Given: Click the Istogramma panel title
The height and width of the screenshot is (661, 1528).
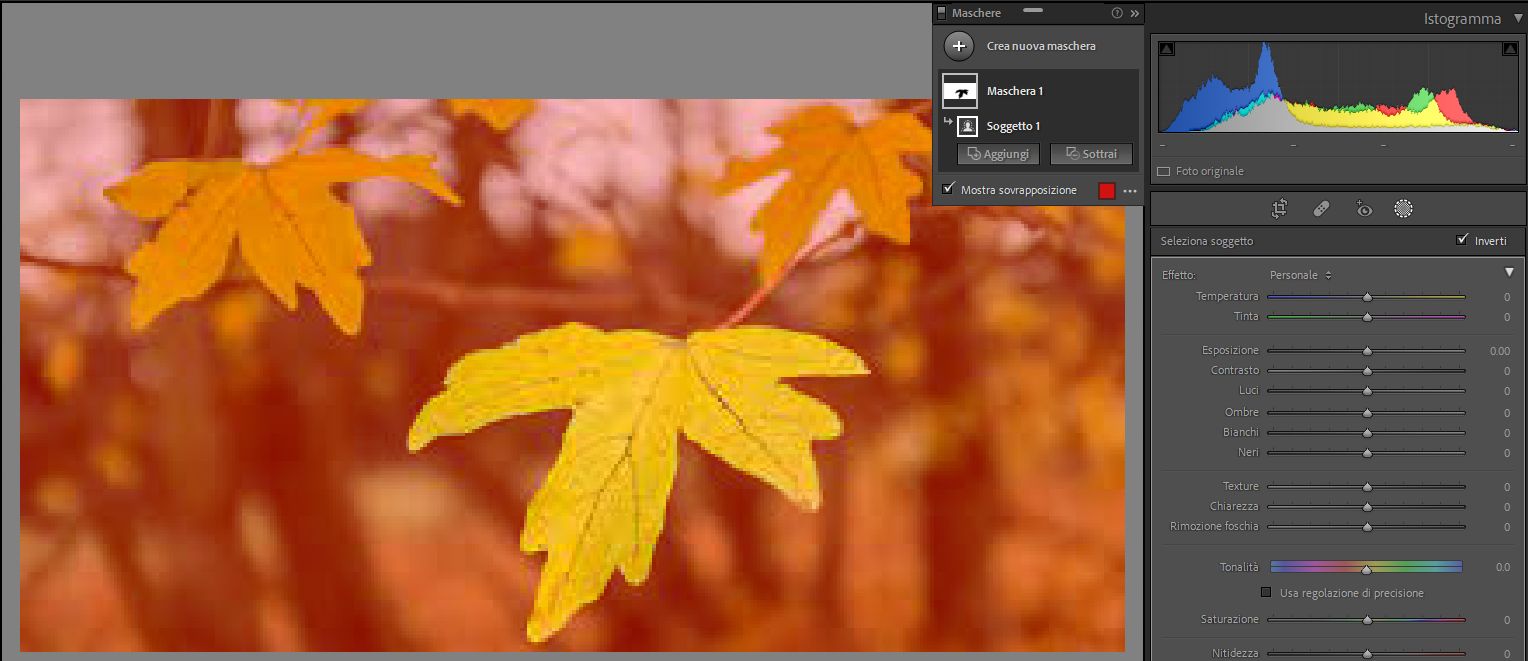Looking at the screenshot, I should (x=1462, y=19).
